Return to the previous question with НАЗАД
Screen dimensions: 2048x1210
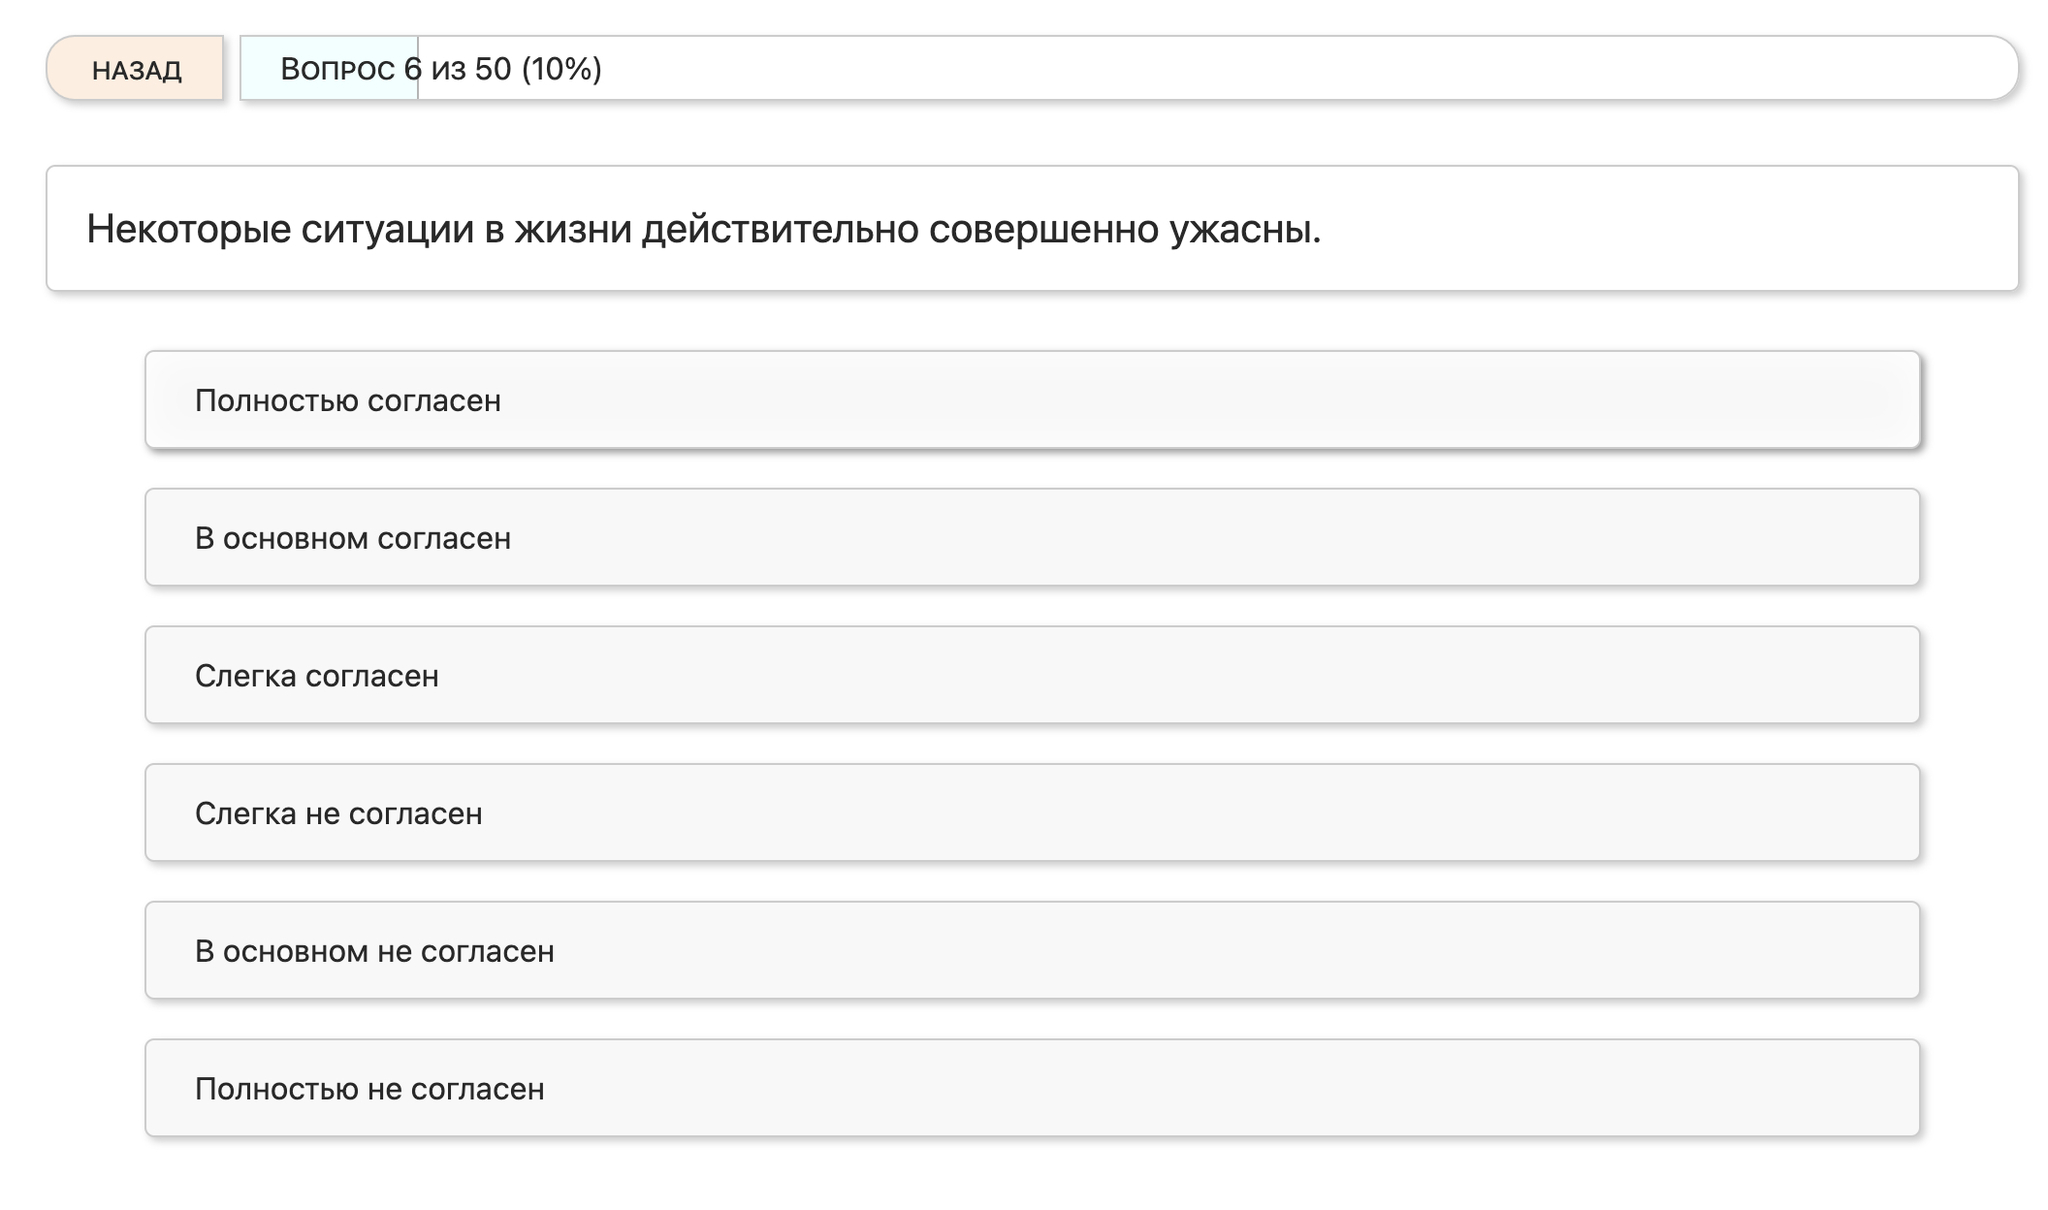[x=135, y=69]
